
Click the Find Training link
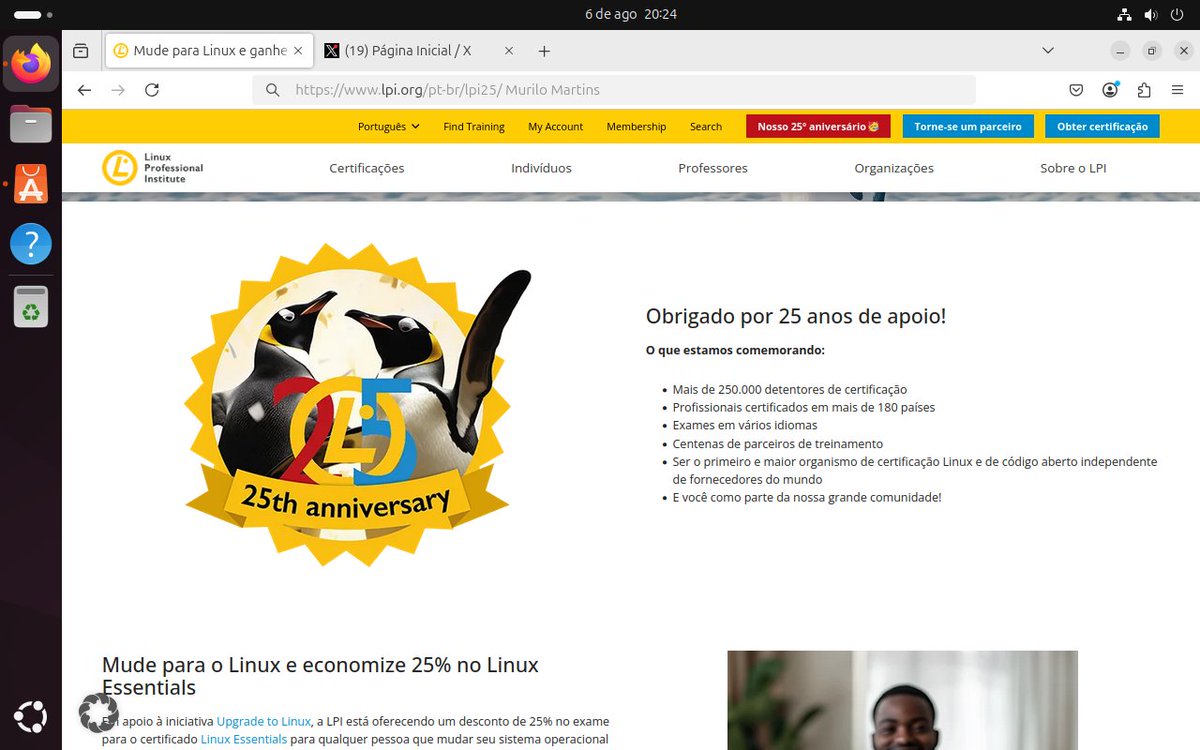[474, 127]
